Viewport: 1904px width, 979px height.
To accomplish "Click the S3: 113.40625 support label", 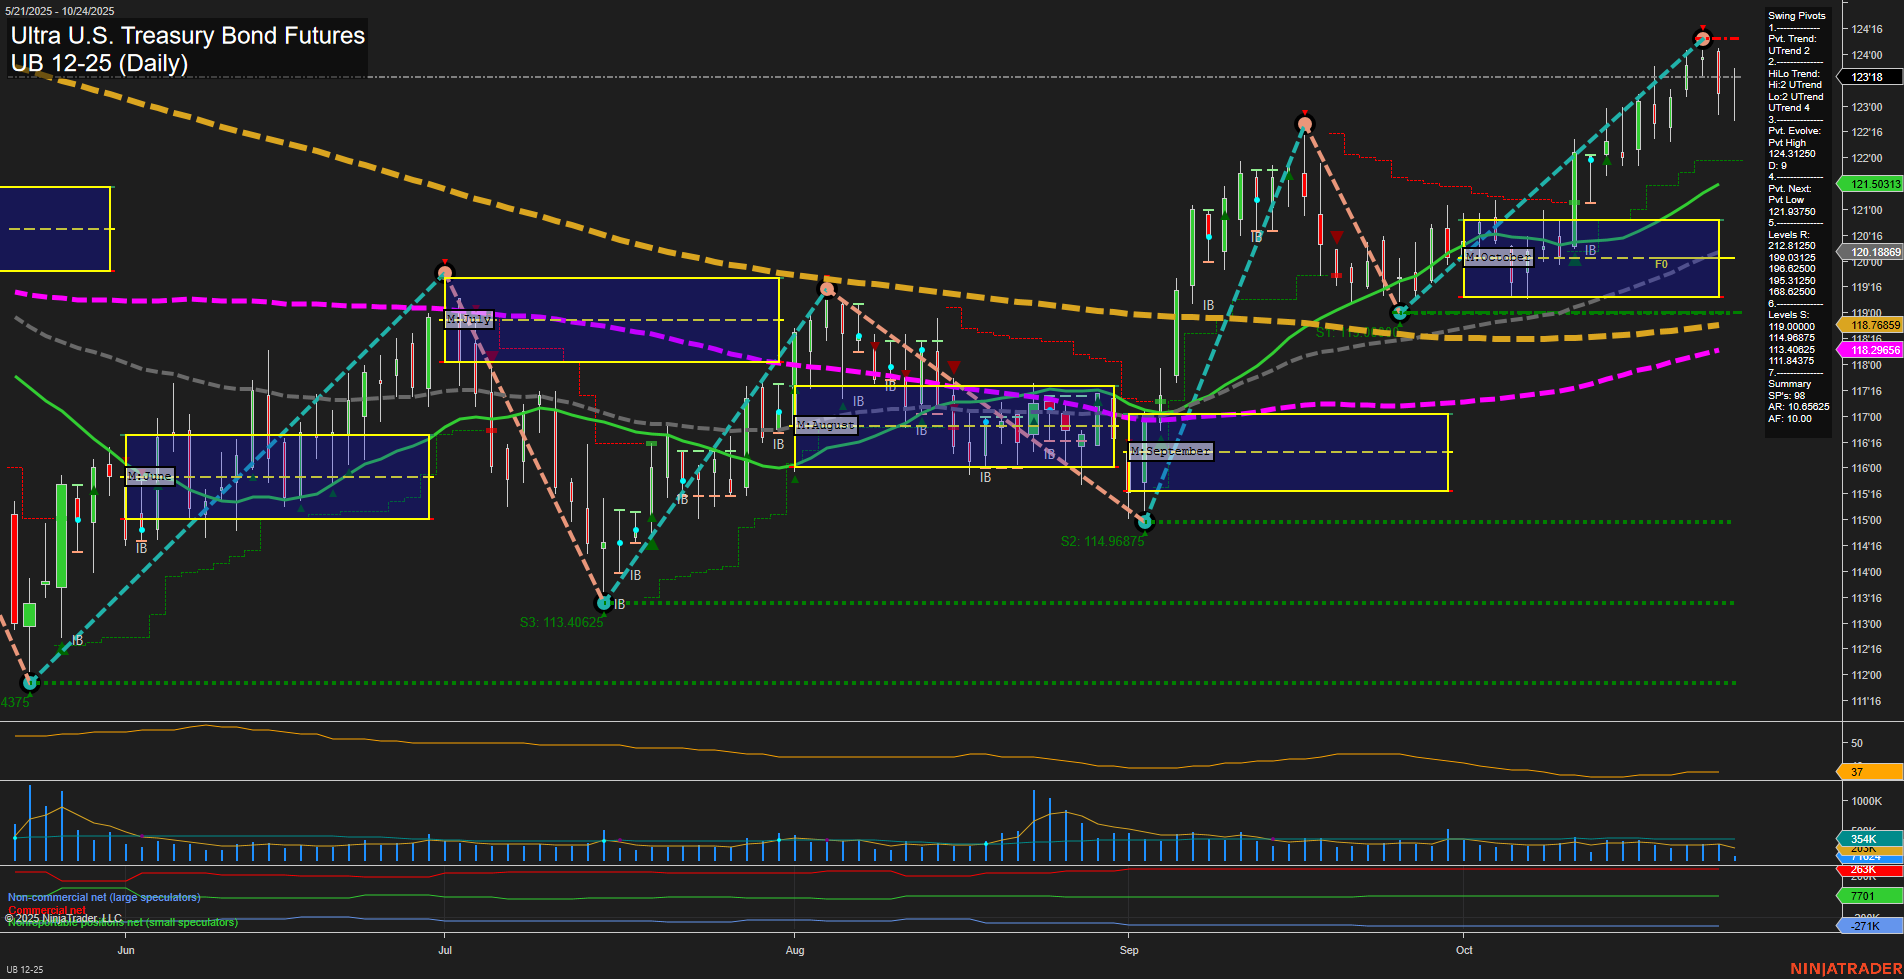I will [x=561, y=622].
